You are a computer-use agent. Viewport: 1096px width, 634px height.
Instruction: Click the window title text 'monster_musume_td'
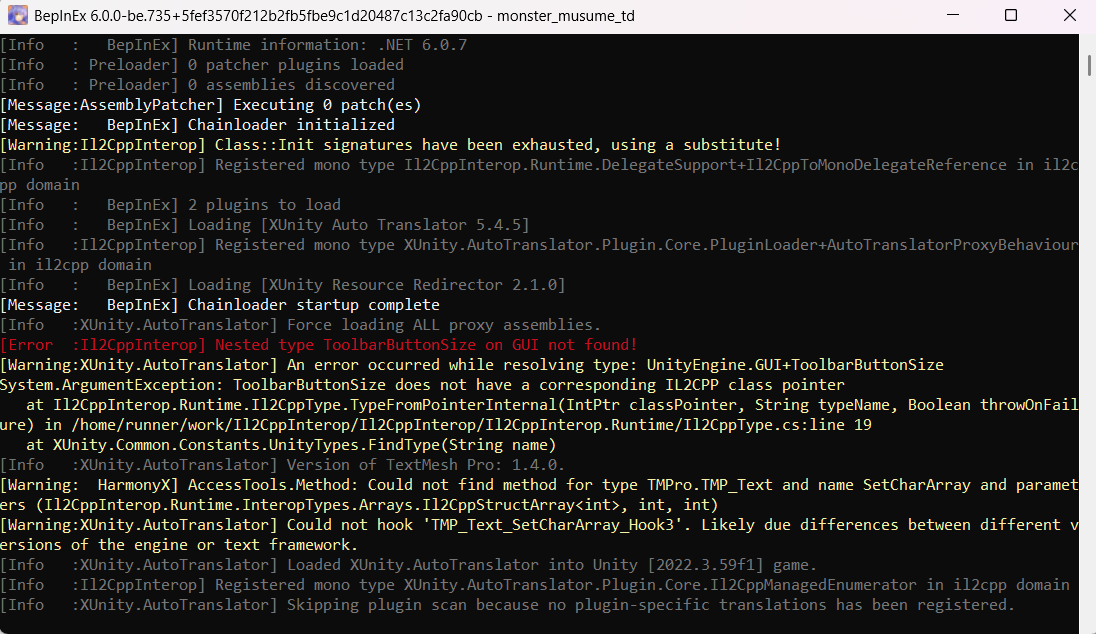tap(565, 16)
